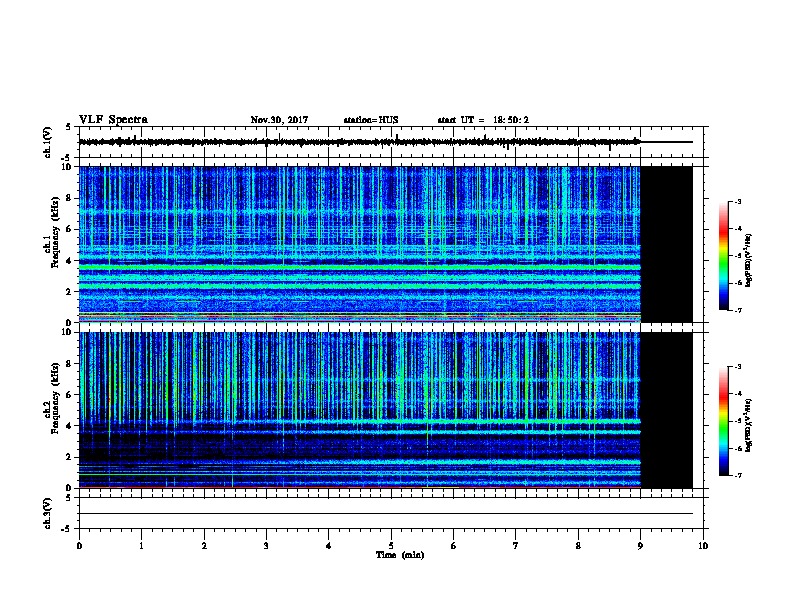Click time axis tick label "5"
Viewport: 792px width, 612px height.
[x=391, y=546]
